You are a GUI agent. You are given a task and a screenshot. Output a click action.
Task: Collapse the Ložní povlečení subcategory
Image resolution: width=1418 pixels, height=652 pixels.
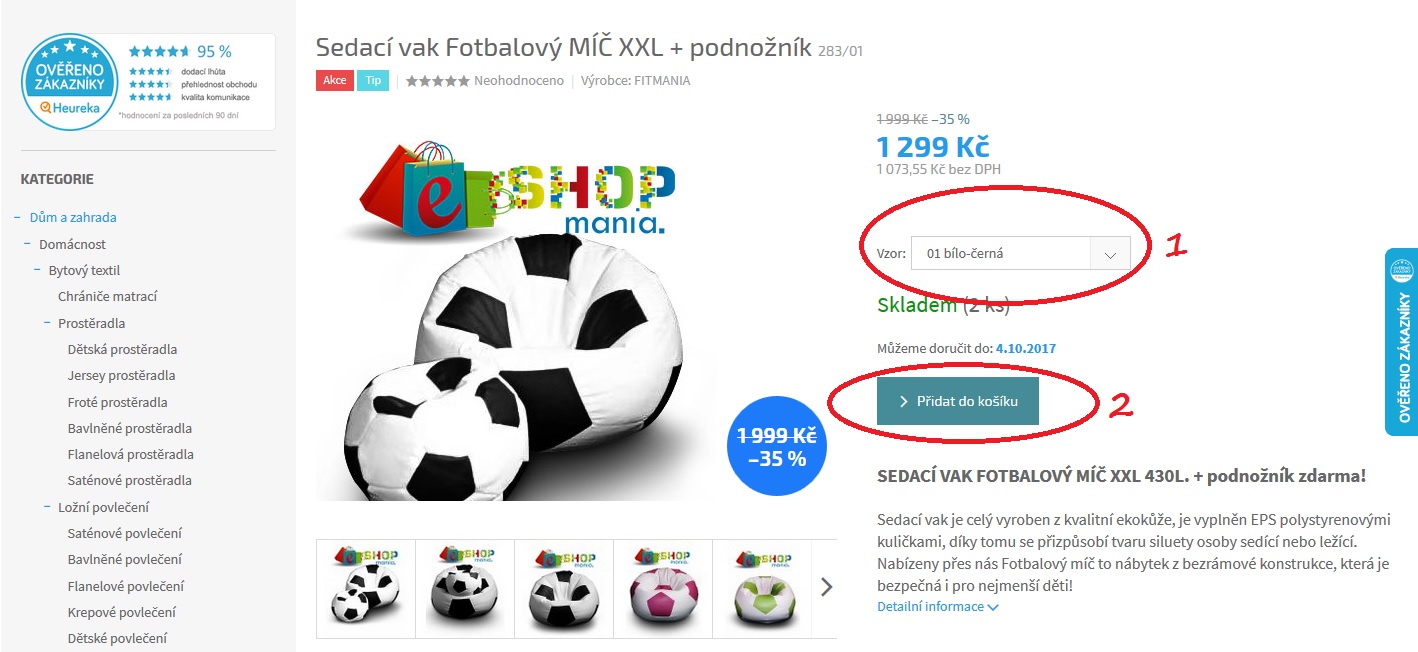point(47,507)
